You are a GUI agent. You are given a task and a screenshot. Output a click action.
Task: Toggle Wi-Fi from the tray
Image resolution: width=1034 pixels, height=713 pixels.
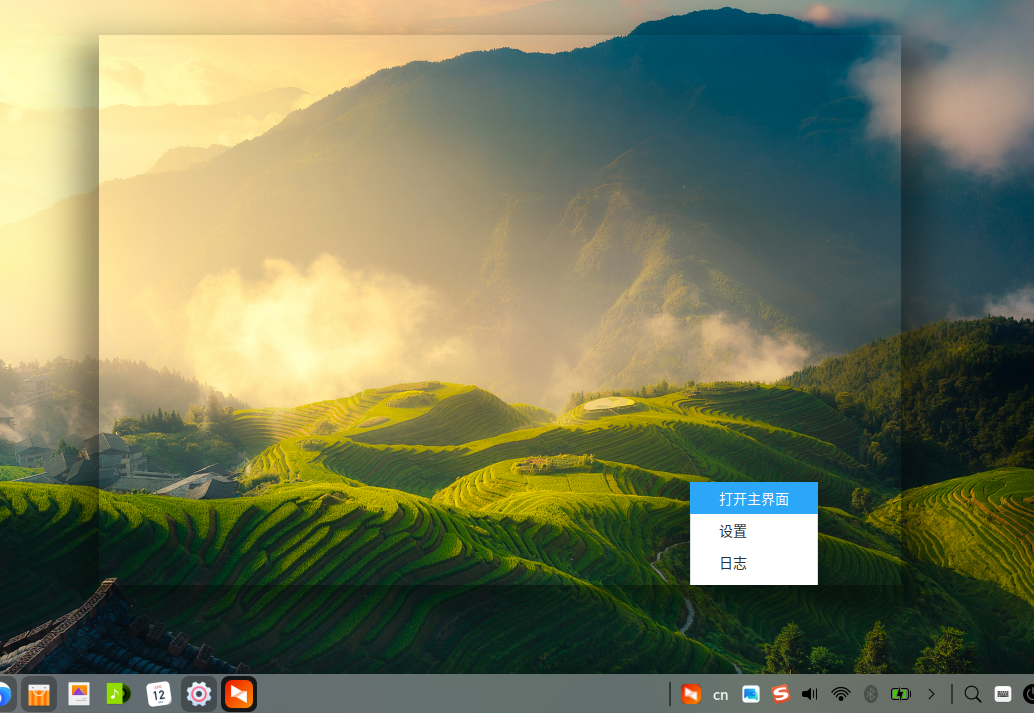(x=840, y=693)
